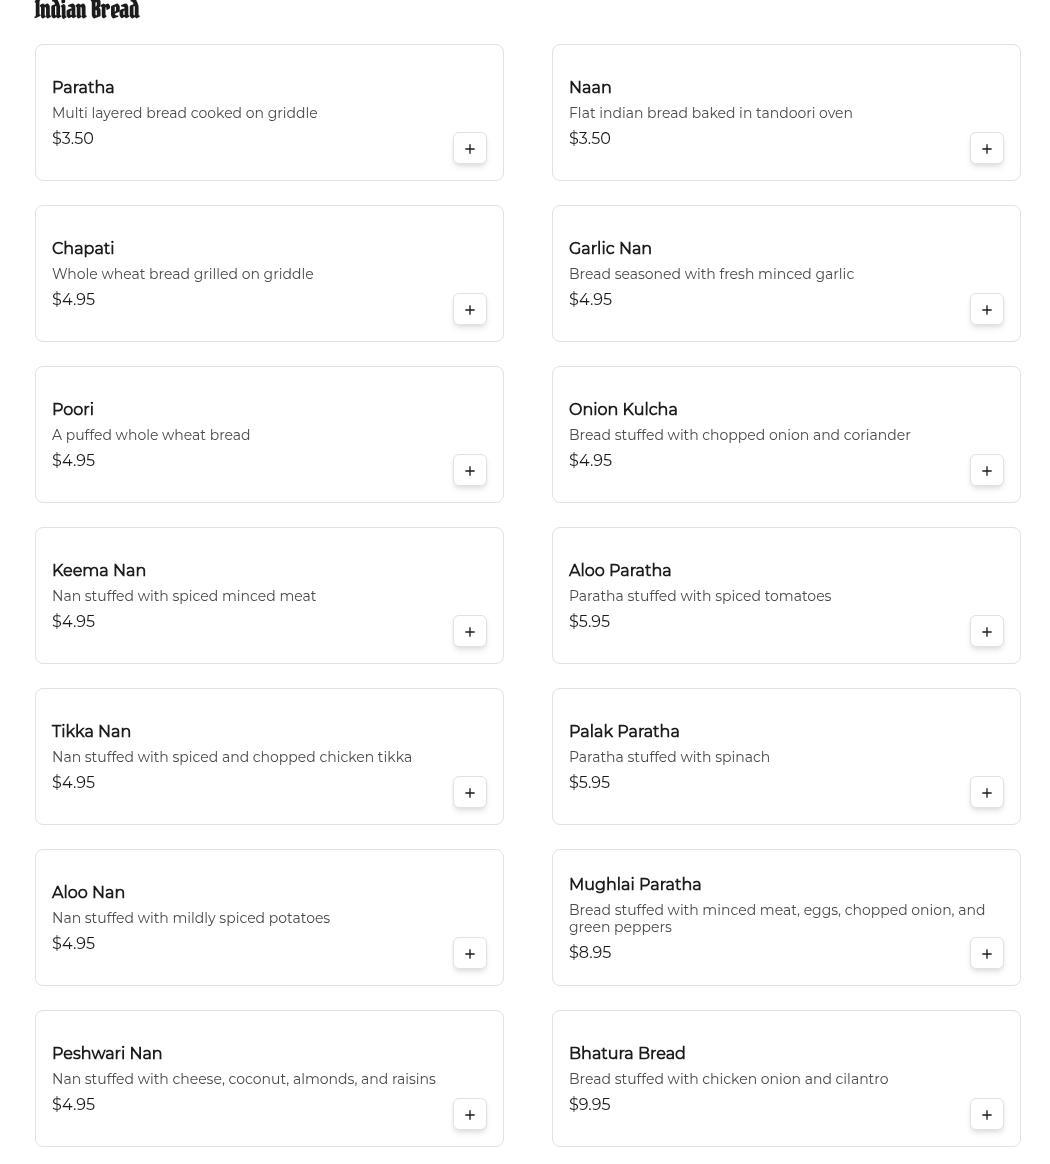Click the Indian Bread section heading
The image size is (1050, 1164).
tap(87, 11)
